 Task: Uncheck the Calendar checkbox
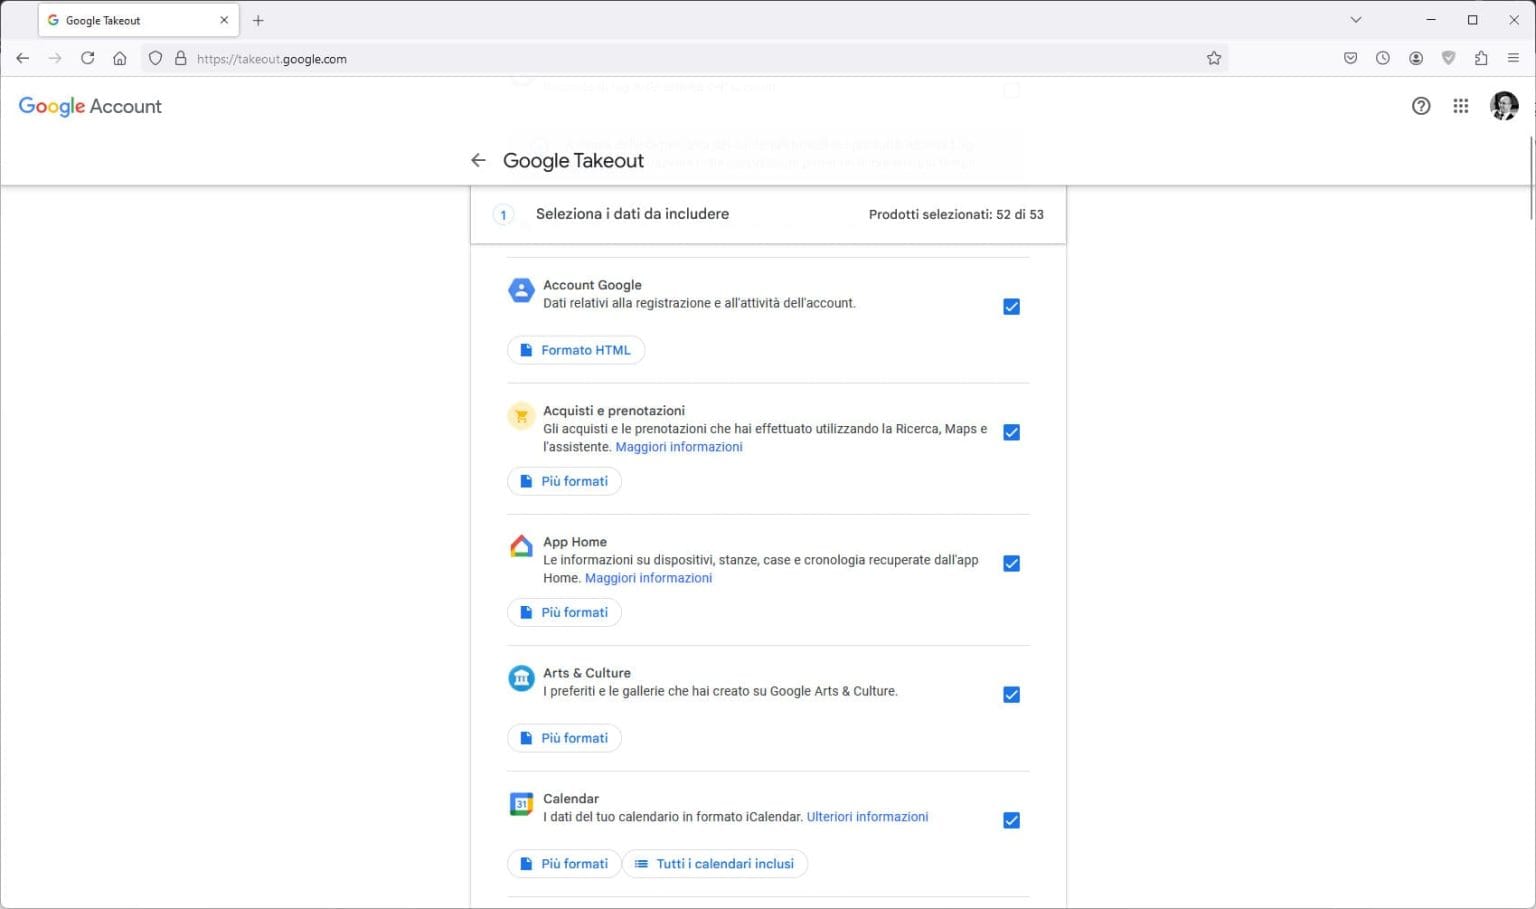[1011, 821]
